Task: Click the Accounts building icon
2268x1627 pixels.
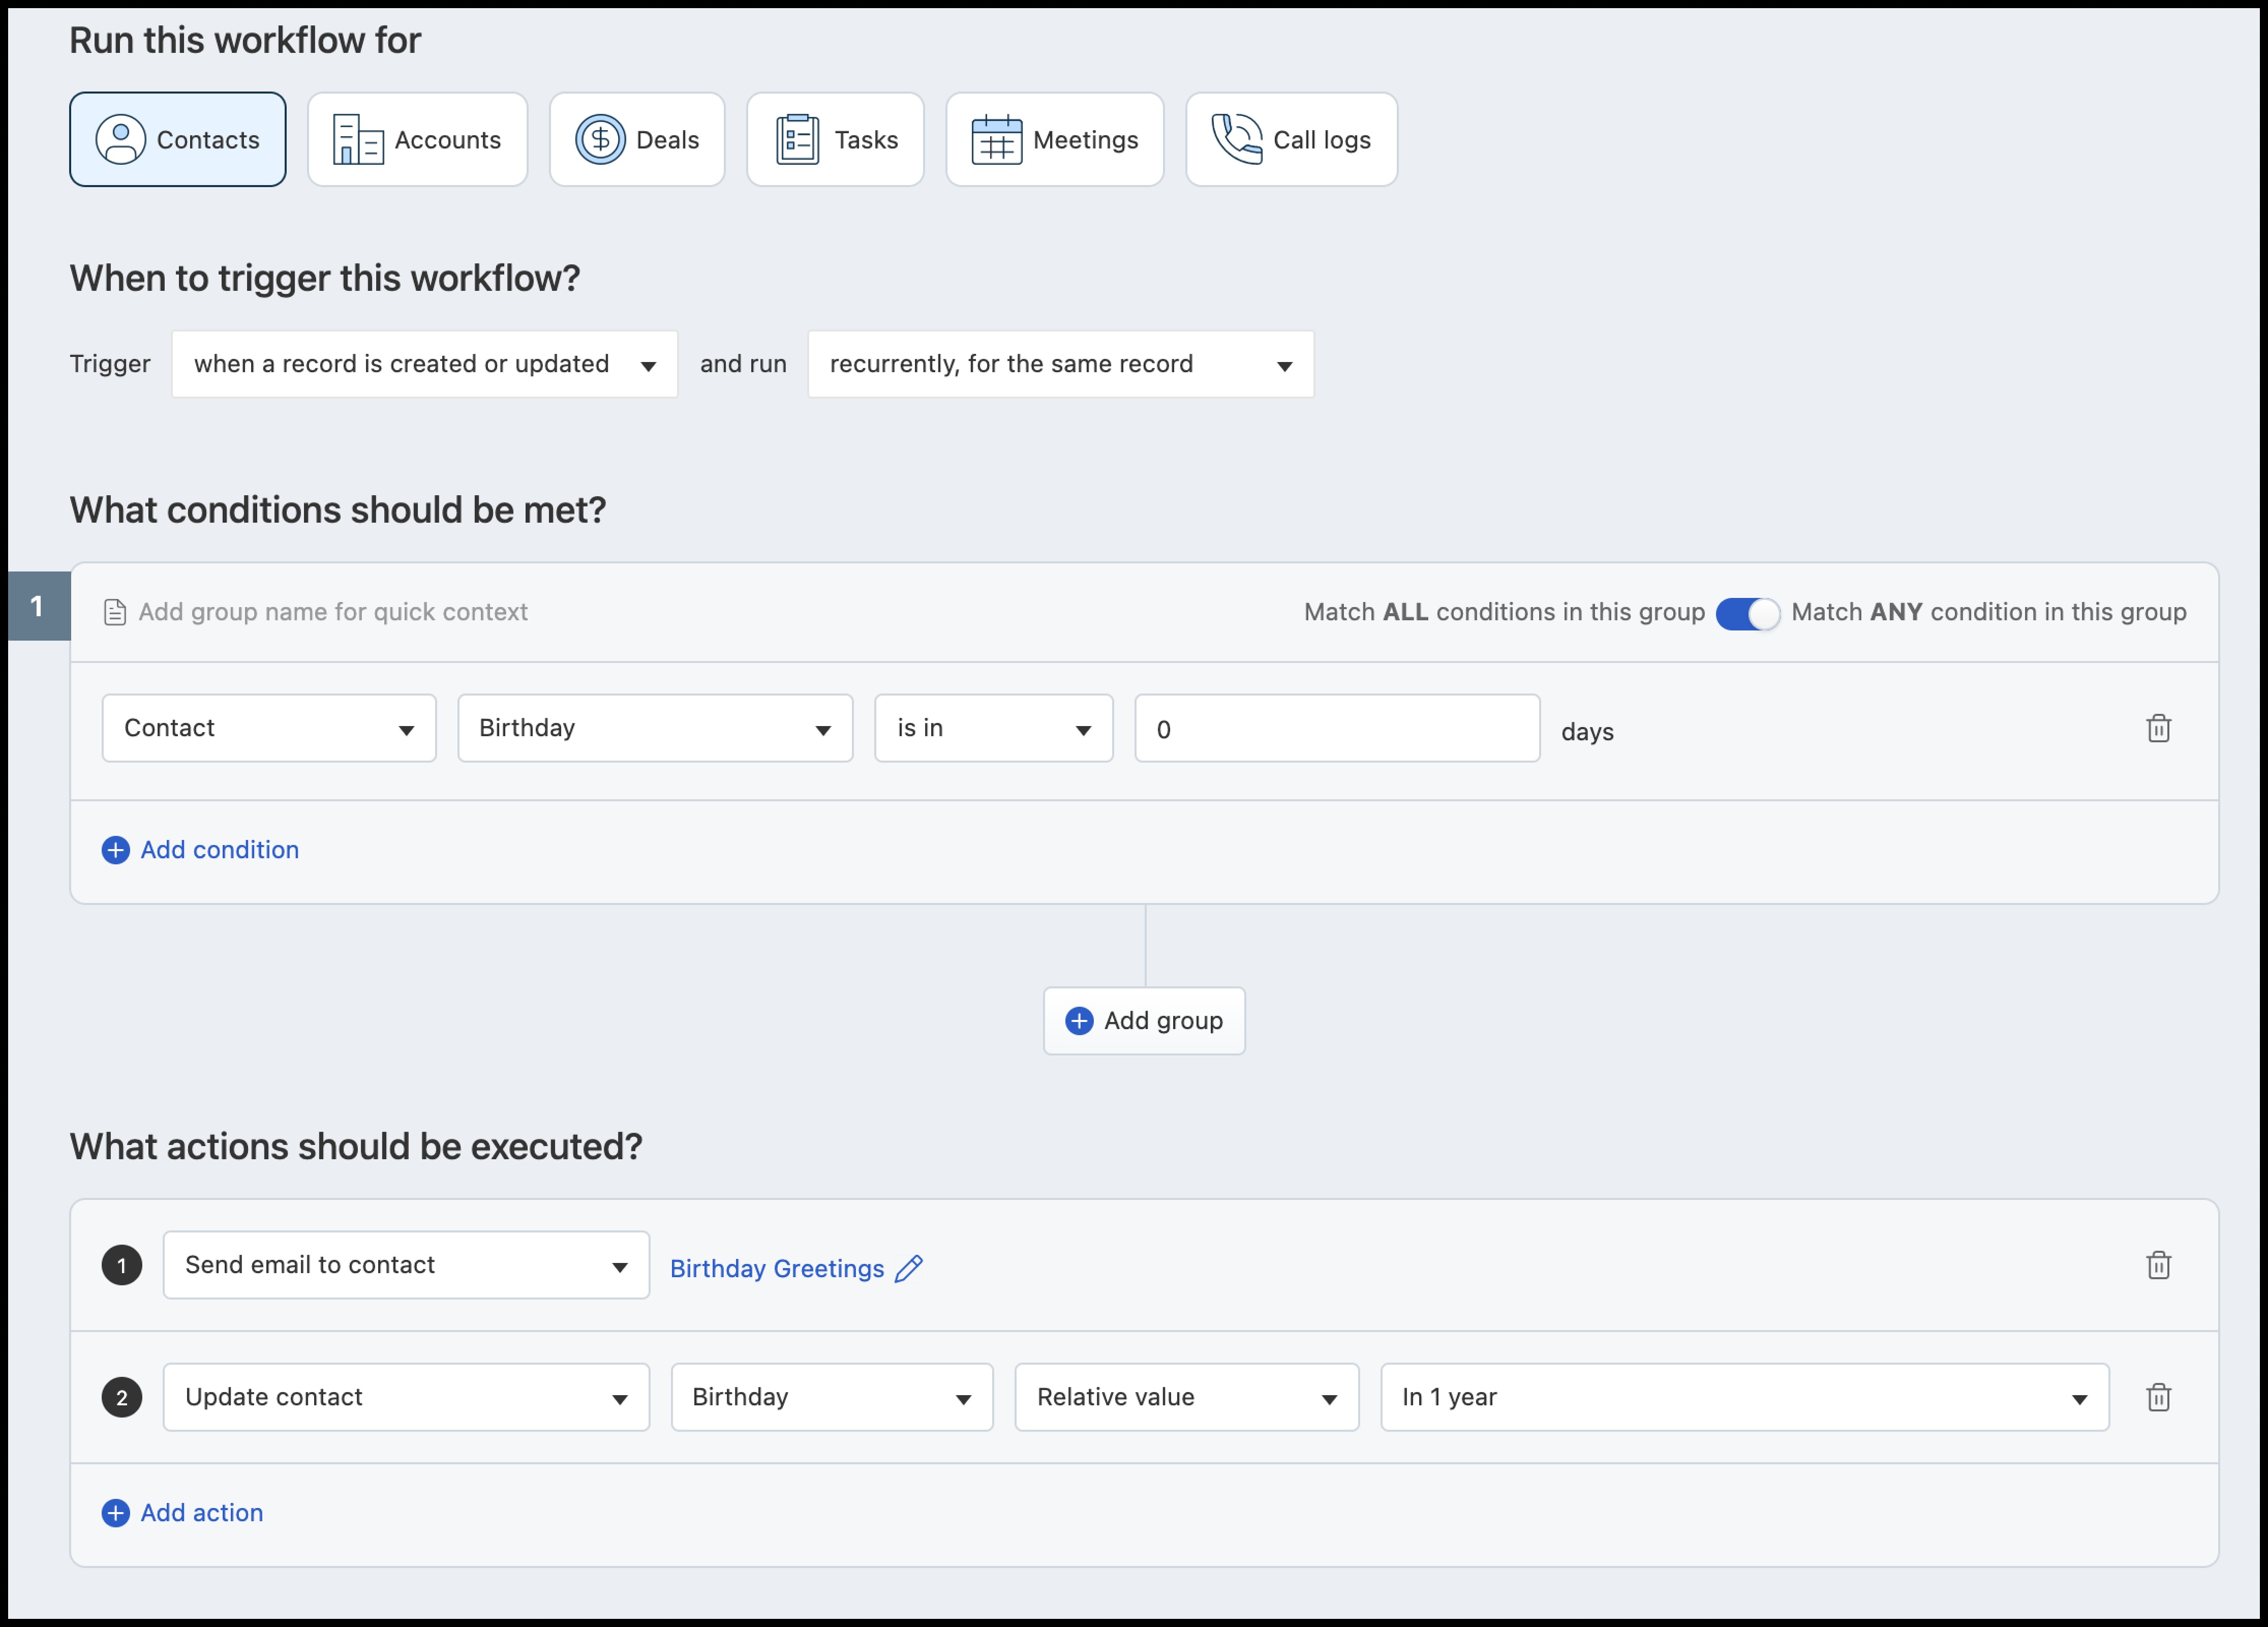Action: pos(357,140)
